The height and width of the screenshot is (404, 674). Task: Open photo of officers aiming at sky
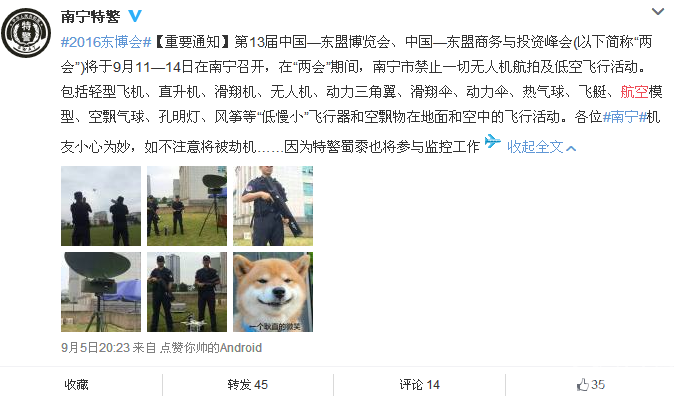coord(101,206)
